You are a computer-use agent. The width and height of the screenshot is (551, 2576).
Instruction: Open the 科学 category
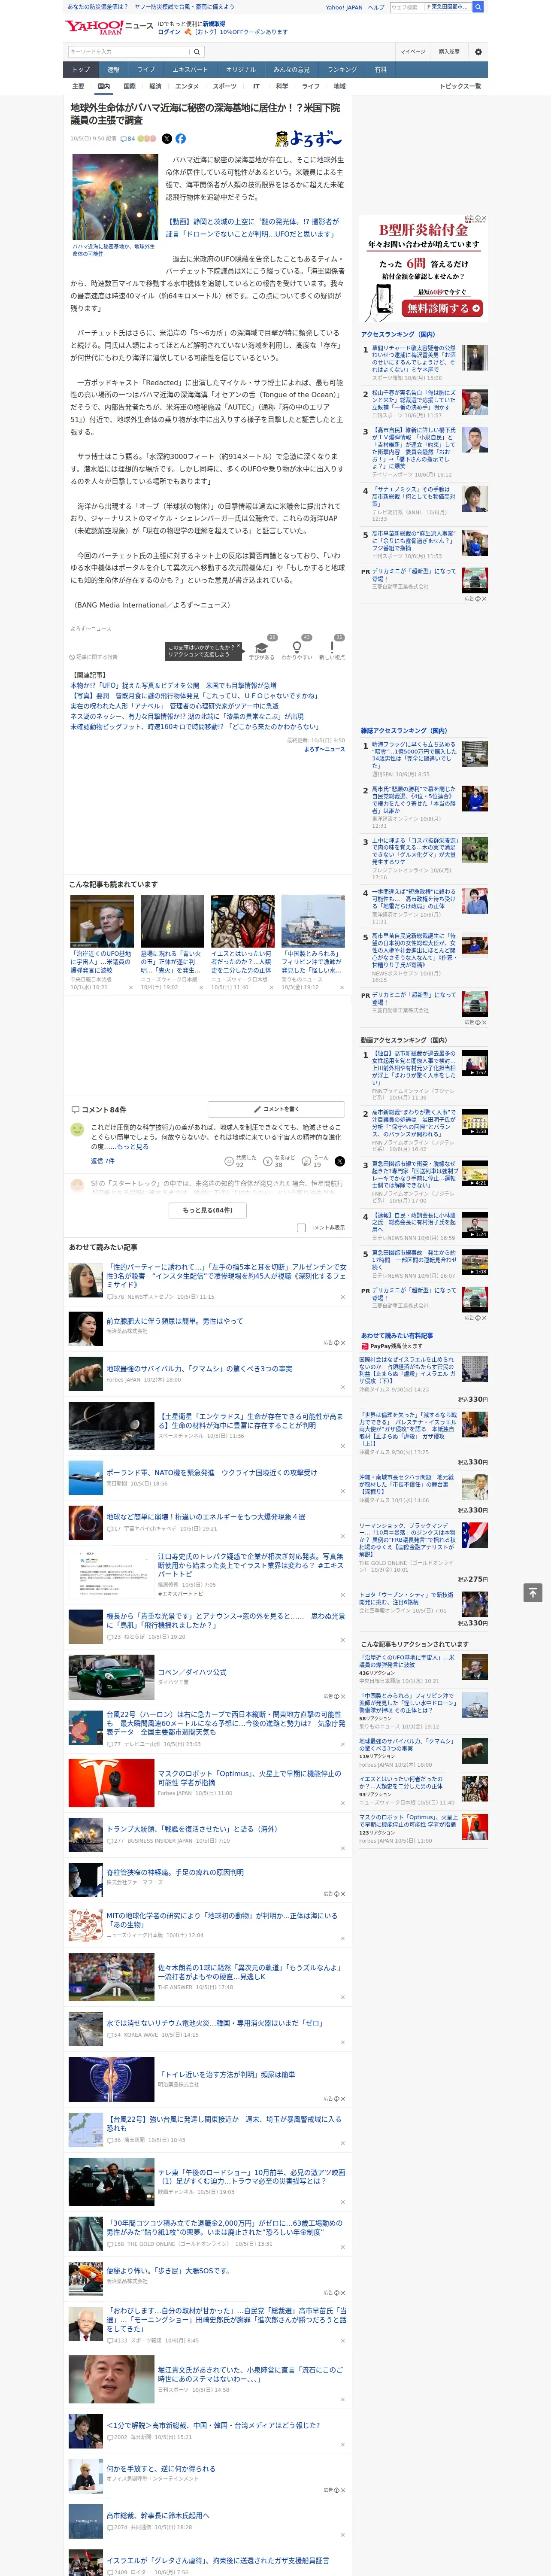(x=282, y=86)
